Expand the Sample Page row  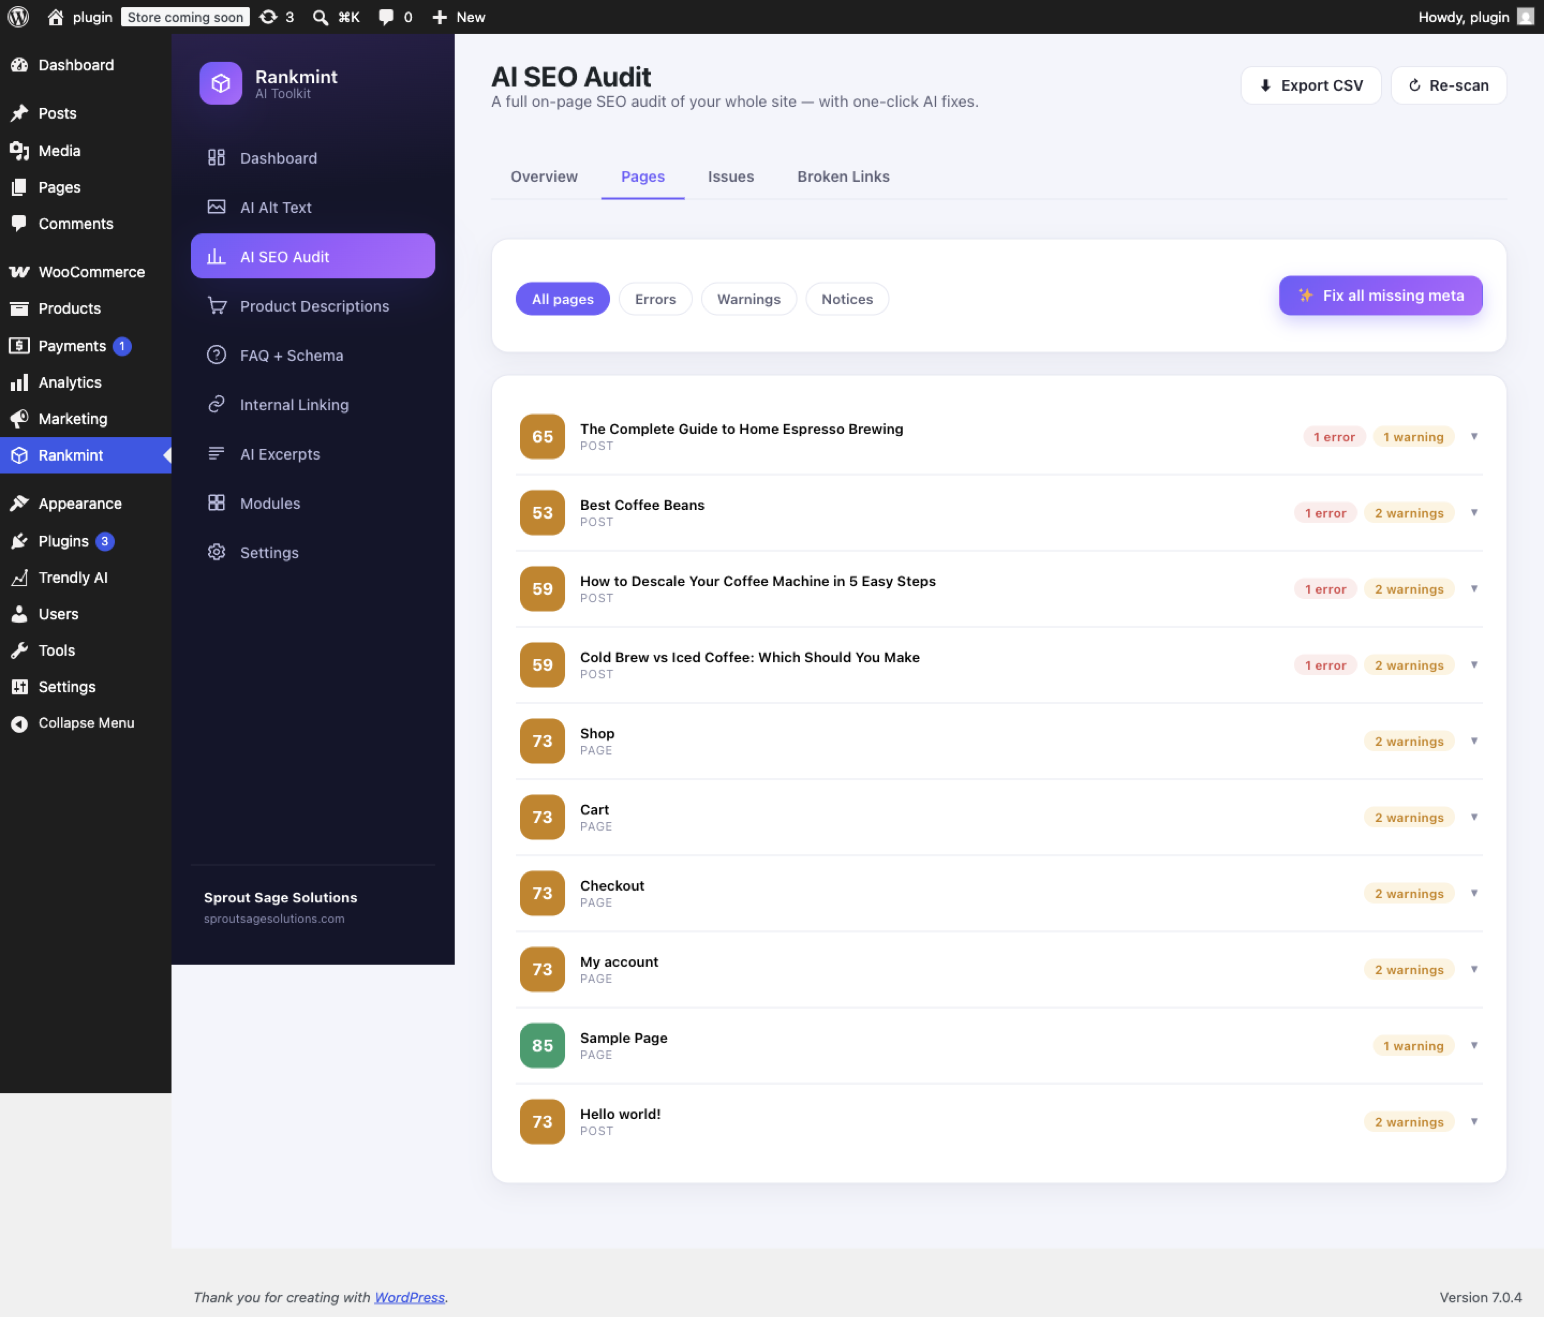pos(1474,1045)
